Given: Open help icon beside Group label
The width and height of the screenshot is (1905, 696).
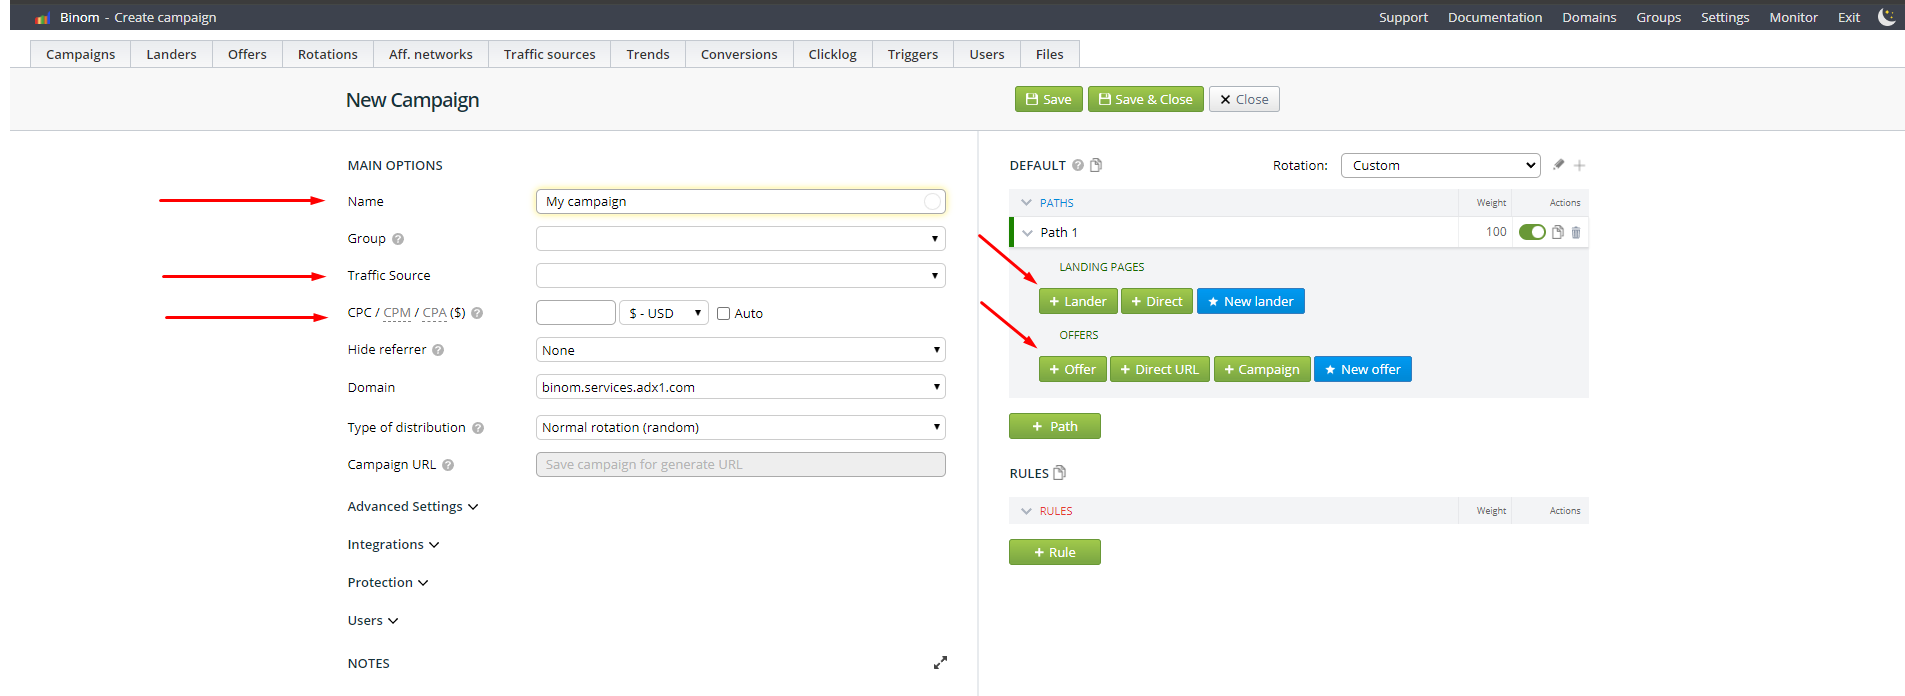Looking at the screenshot, I should [398, 239].
